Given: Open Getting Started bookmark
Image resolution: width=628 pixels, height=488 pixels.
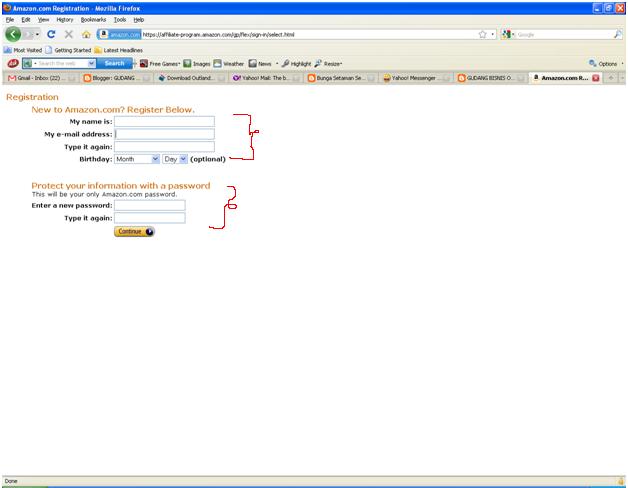Looking at the screenshot, I should (68, 50).
